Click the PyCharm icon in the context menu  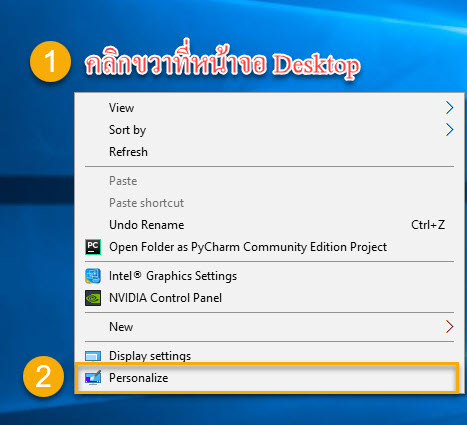click(x=93, y=247)
